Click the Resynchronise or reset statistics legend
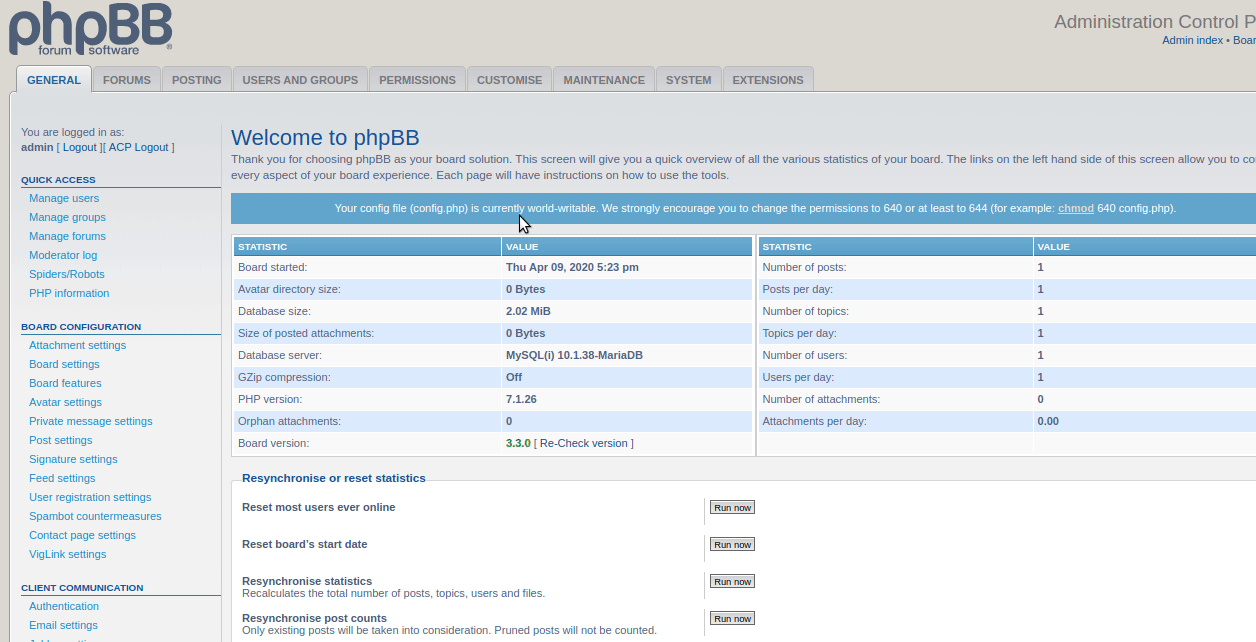The height and width of the screenshot is (642, 1256). coord(334,478)
